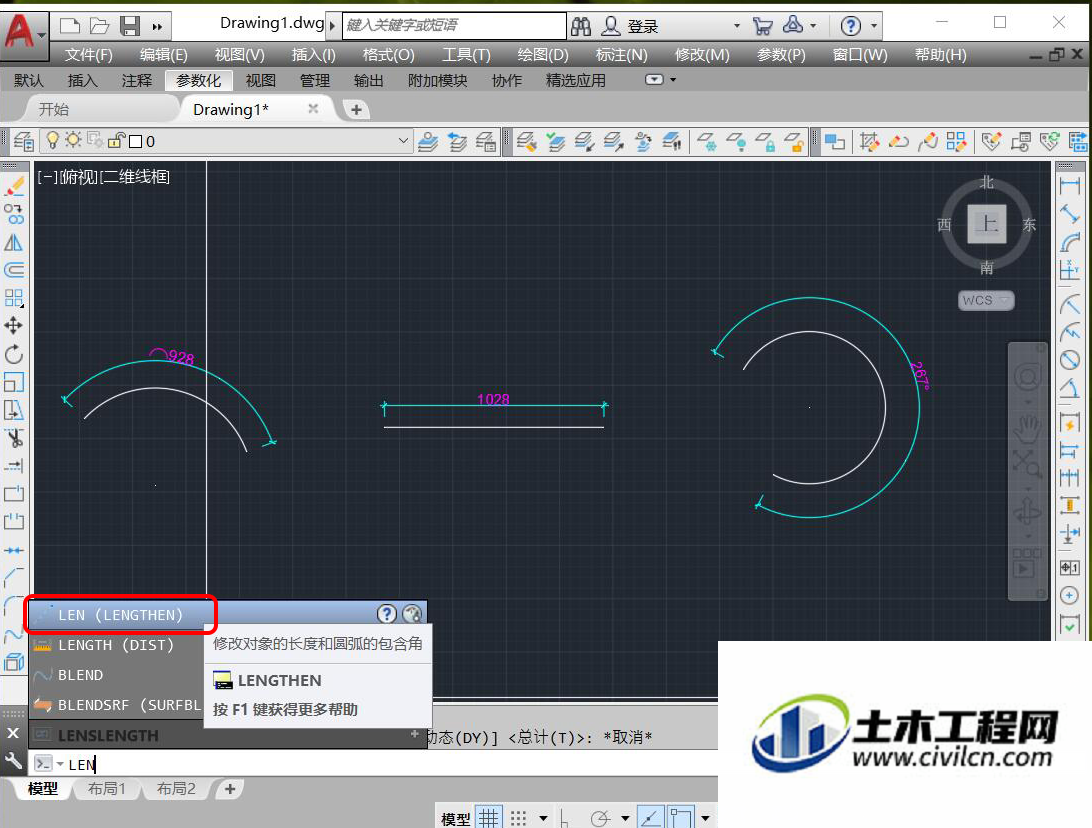1092x828 pixels.
Task: Expand the layer list dropdown arrow
Action: [403, 141]
